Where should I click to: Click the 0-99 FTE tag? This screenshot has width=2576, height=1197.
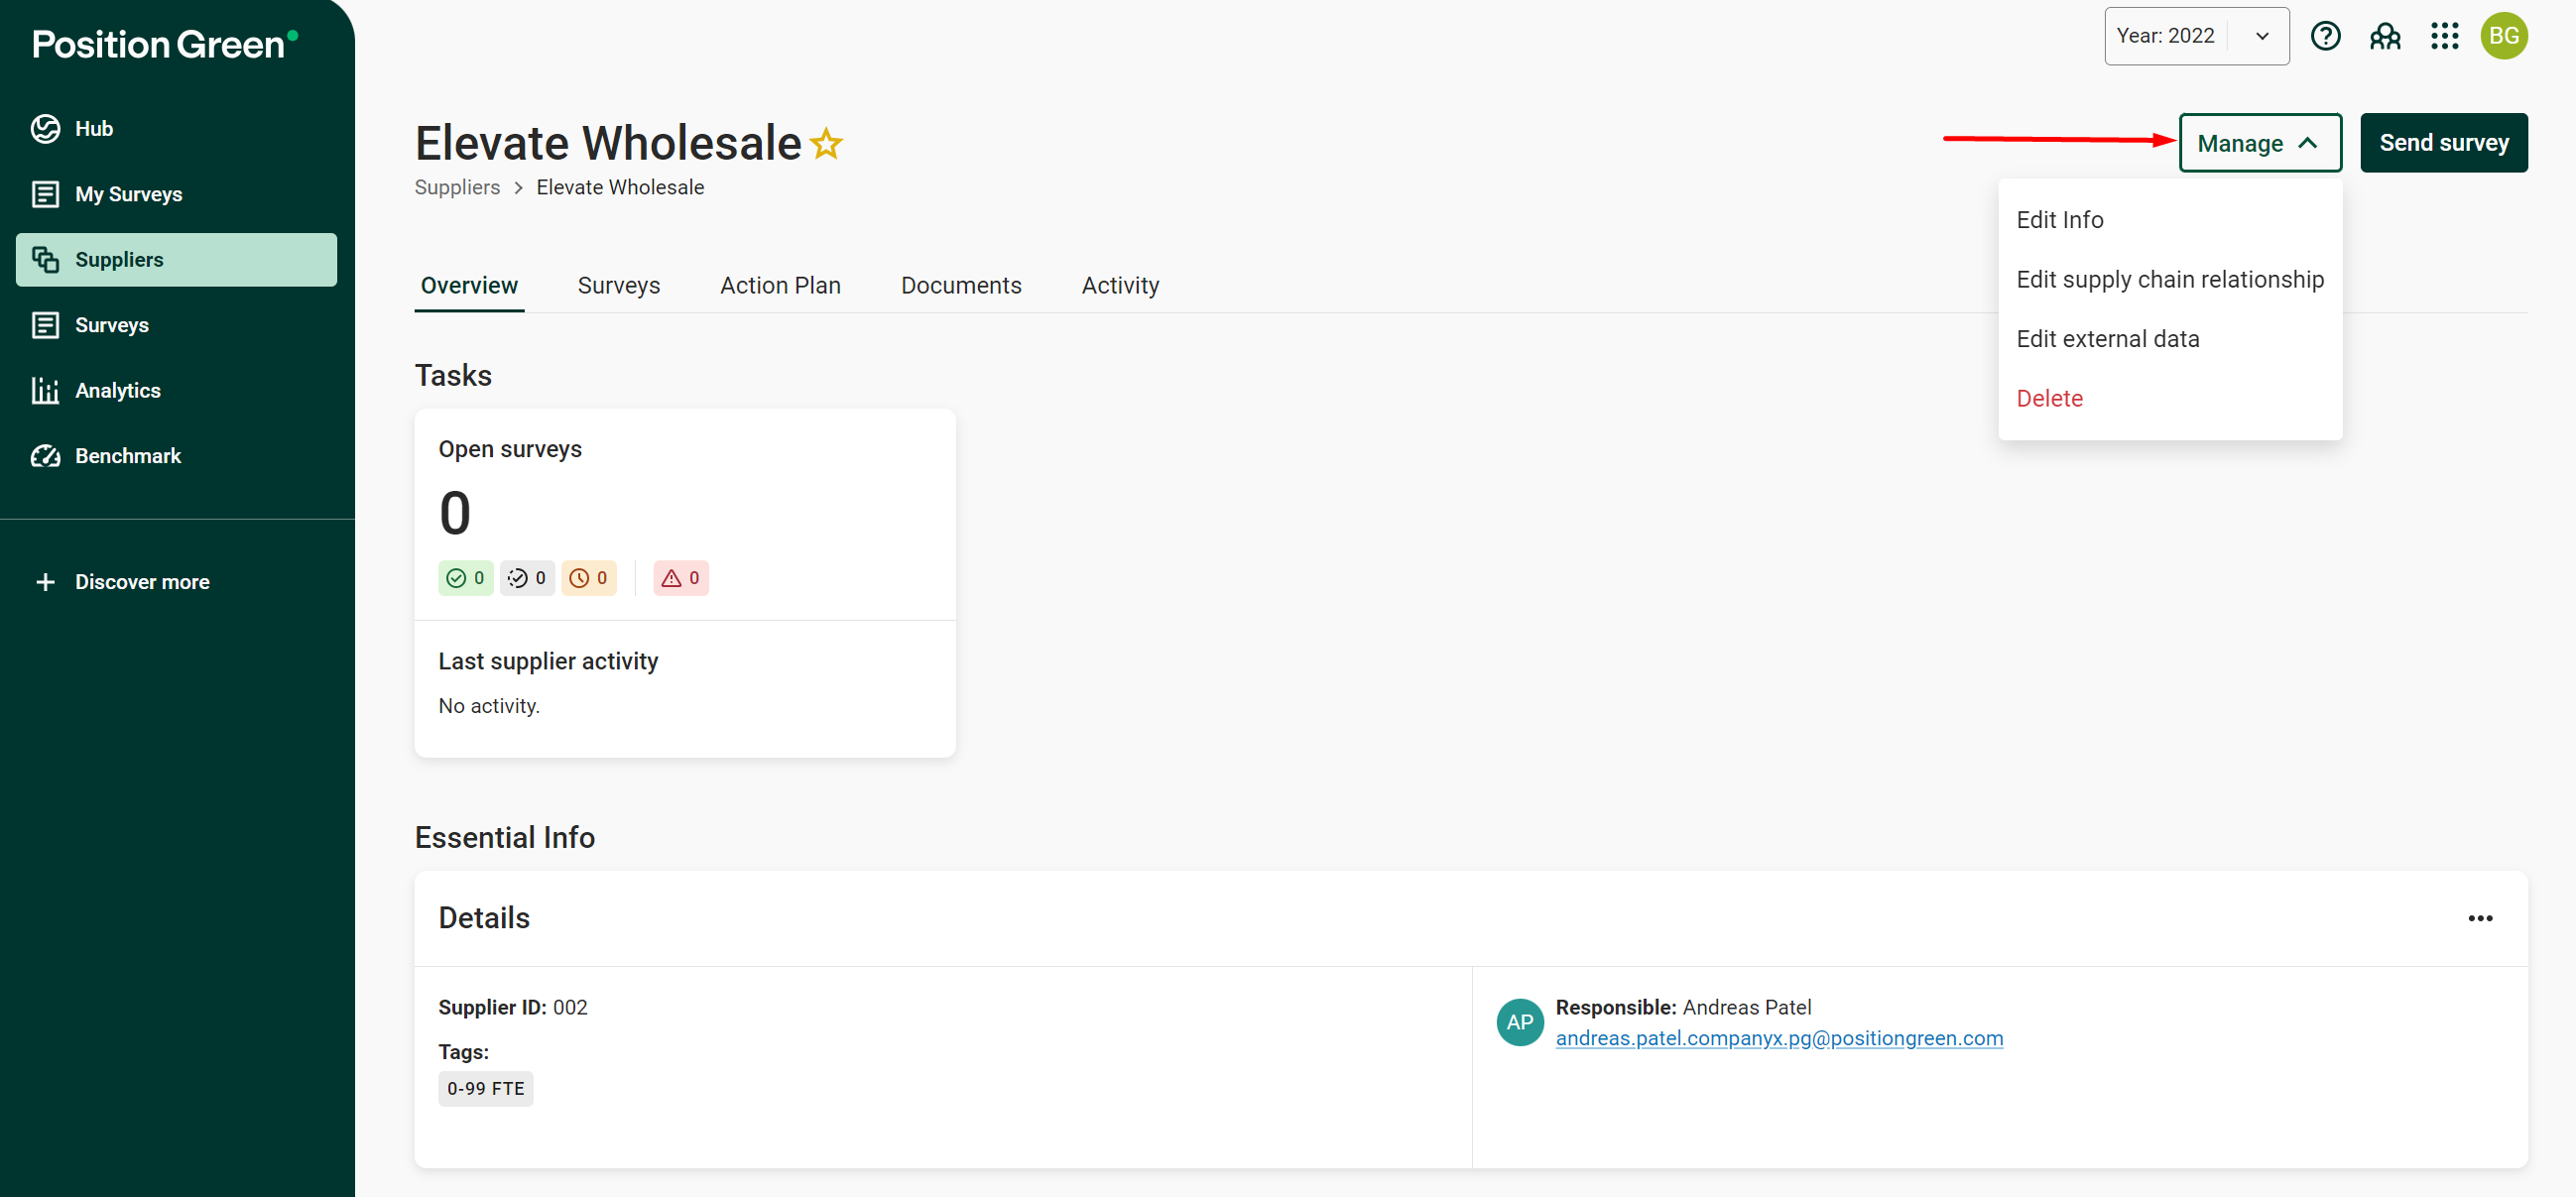coord(485,1089)
